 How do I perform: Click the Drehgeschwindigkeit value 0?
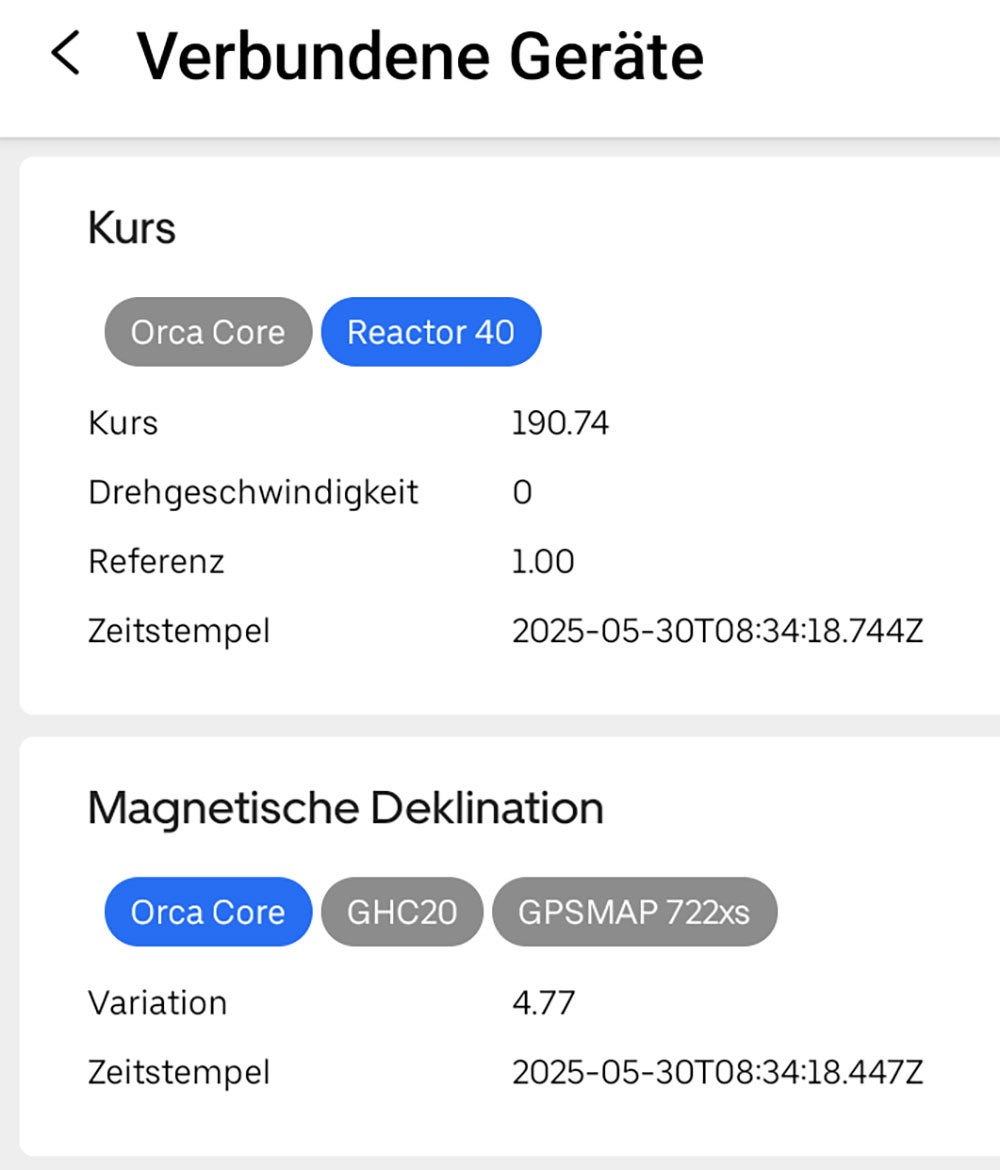pos(522,493)
